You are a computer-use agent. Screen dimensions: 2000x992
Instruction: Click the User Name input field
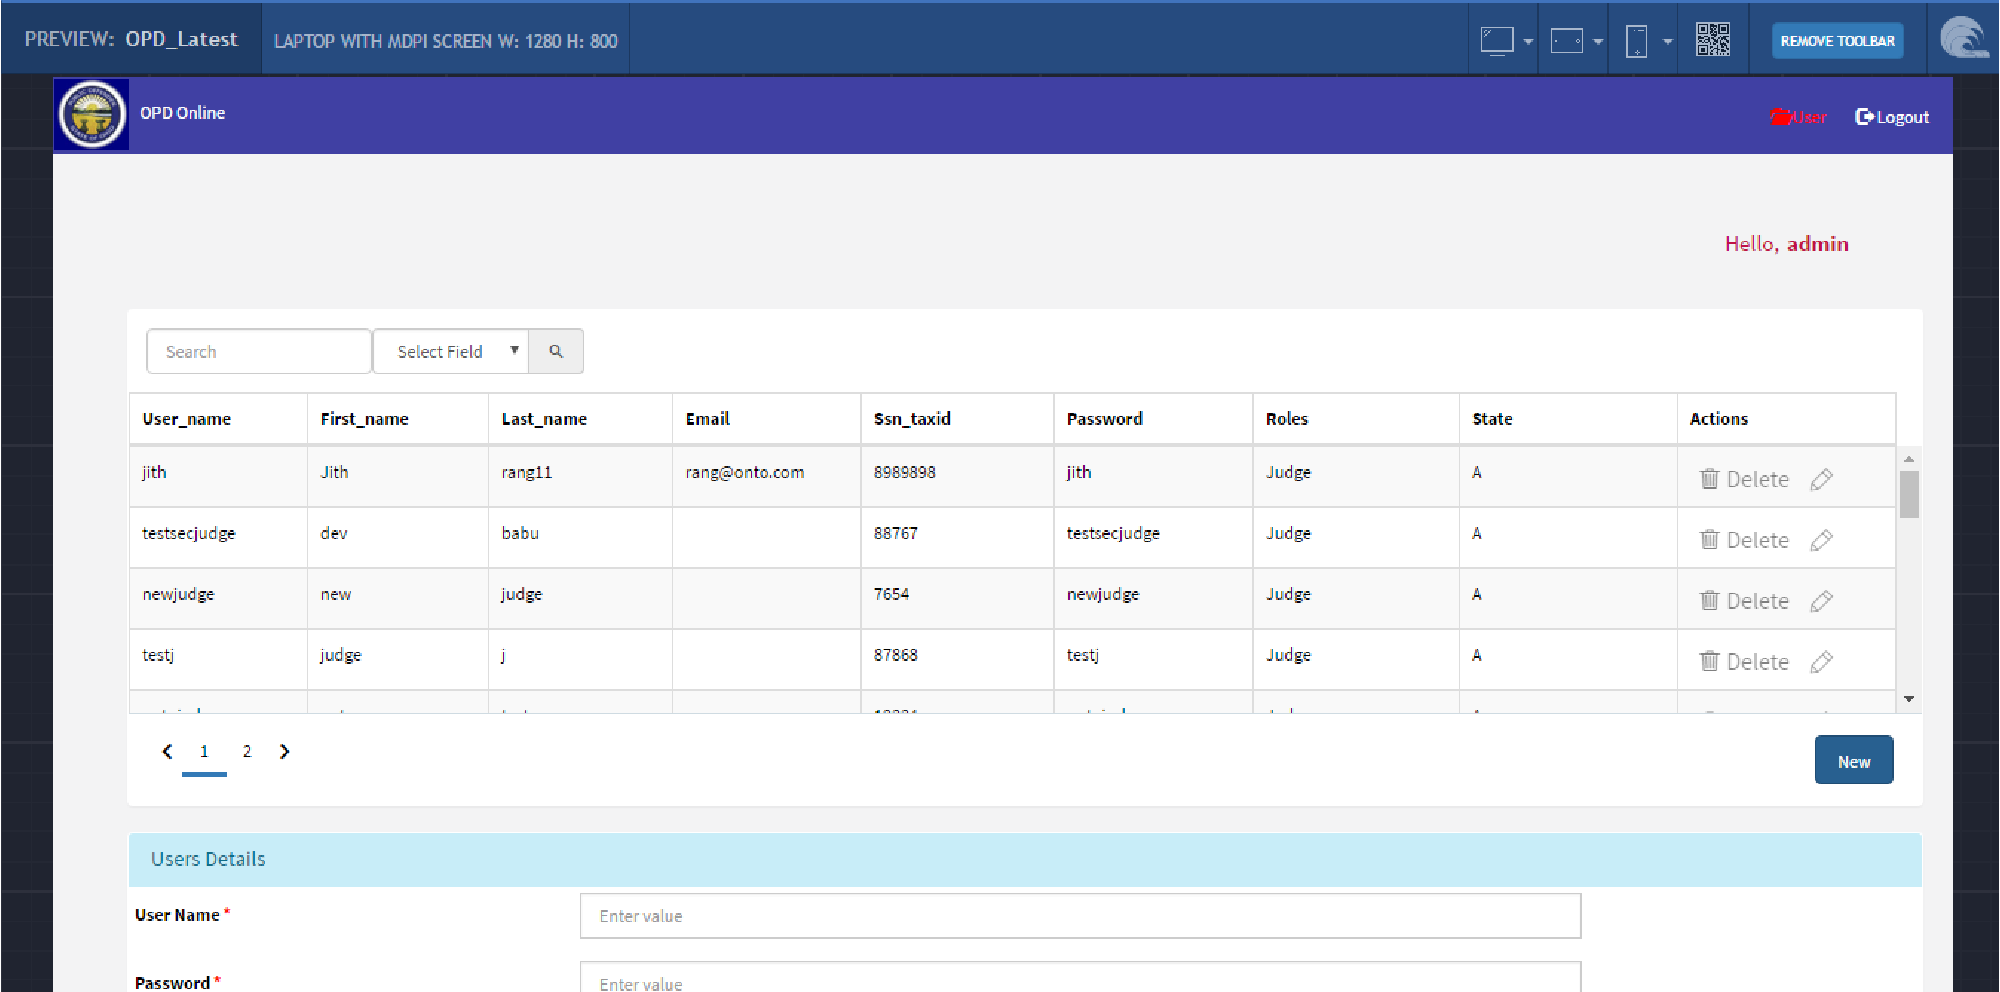1080,916
